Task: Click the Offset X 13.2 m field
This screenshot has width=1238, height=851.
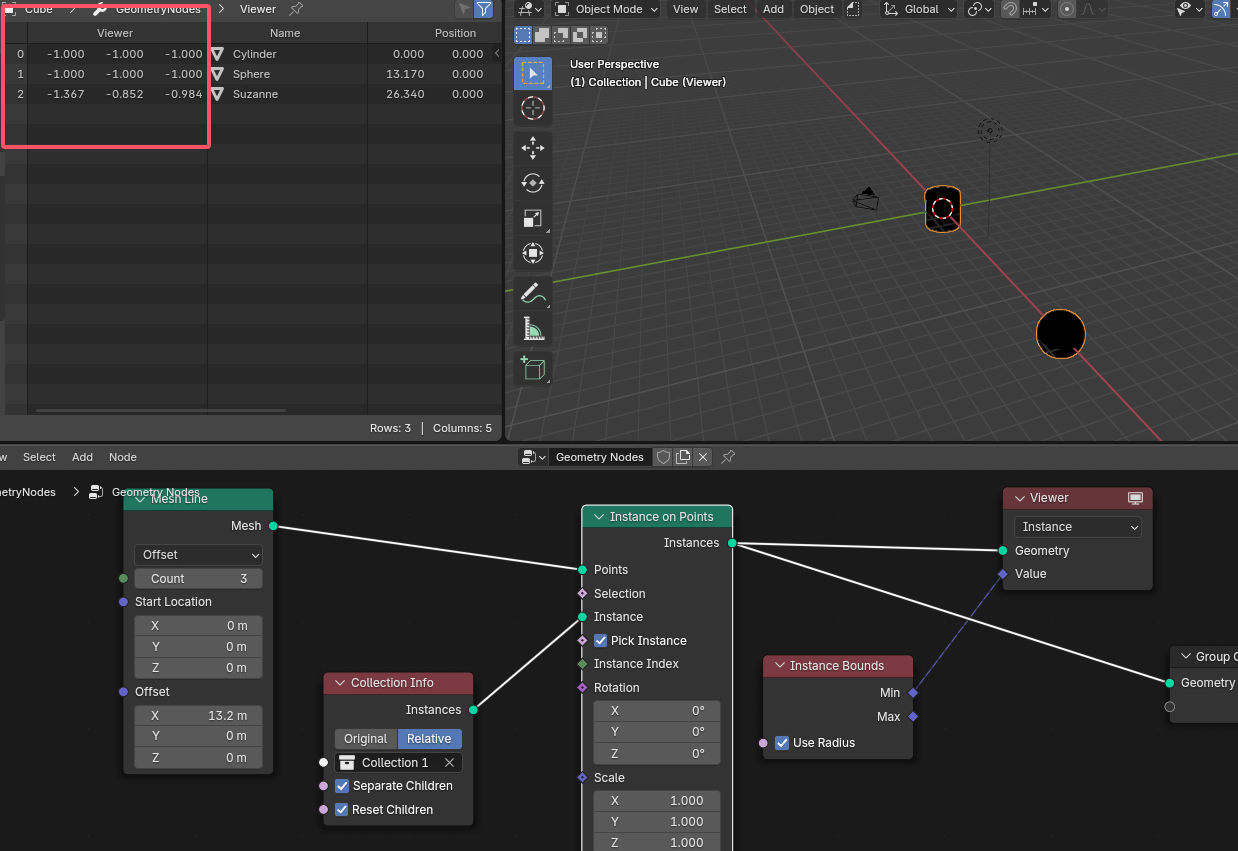Action: [198, 716]
